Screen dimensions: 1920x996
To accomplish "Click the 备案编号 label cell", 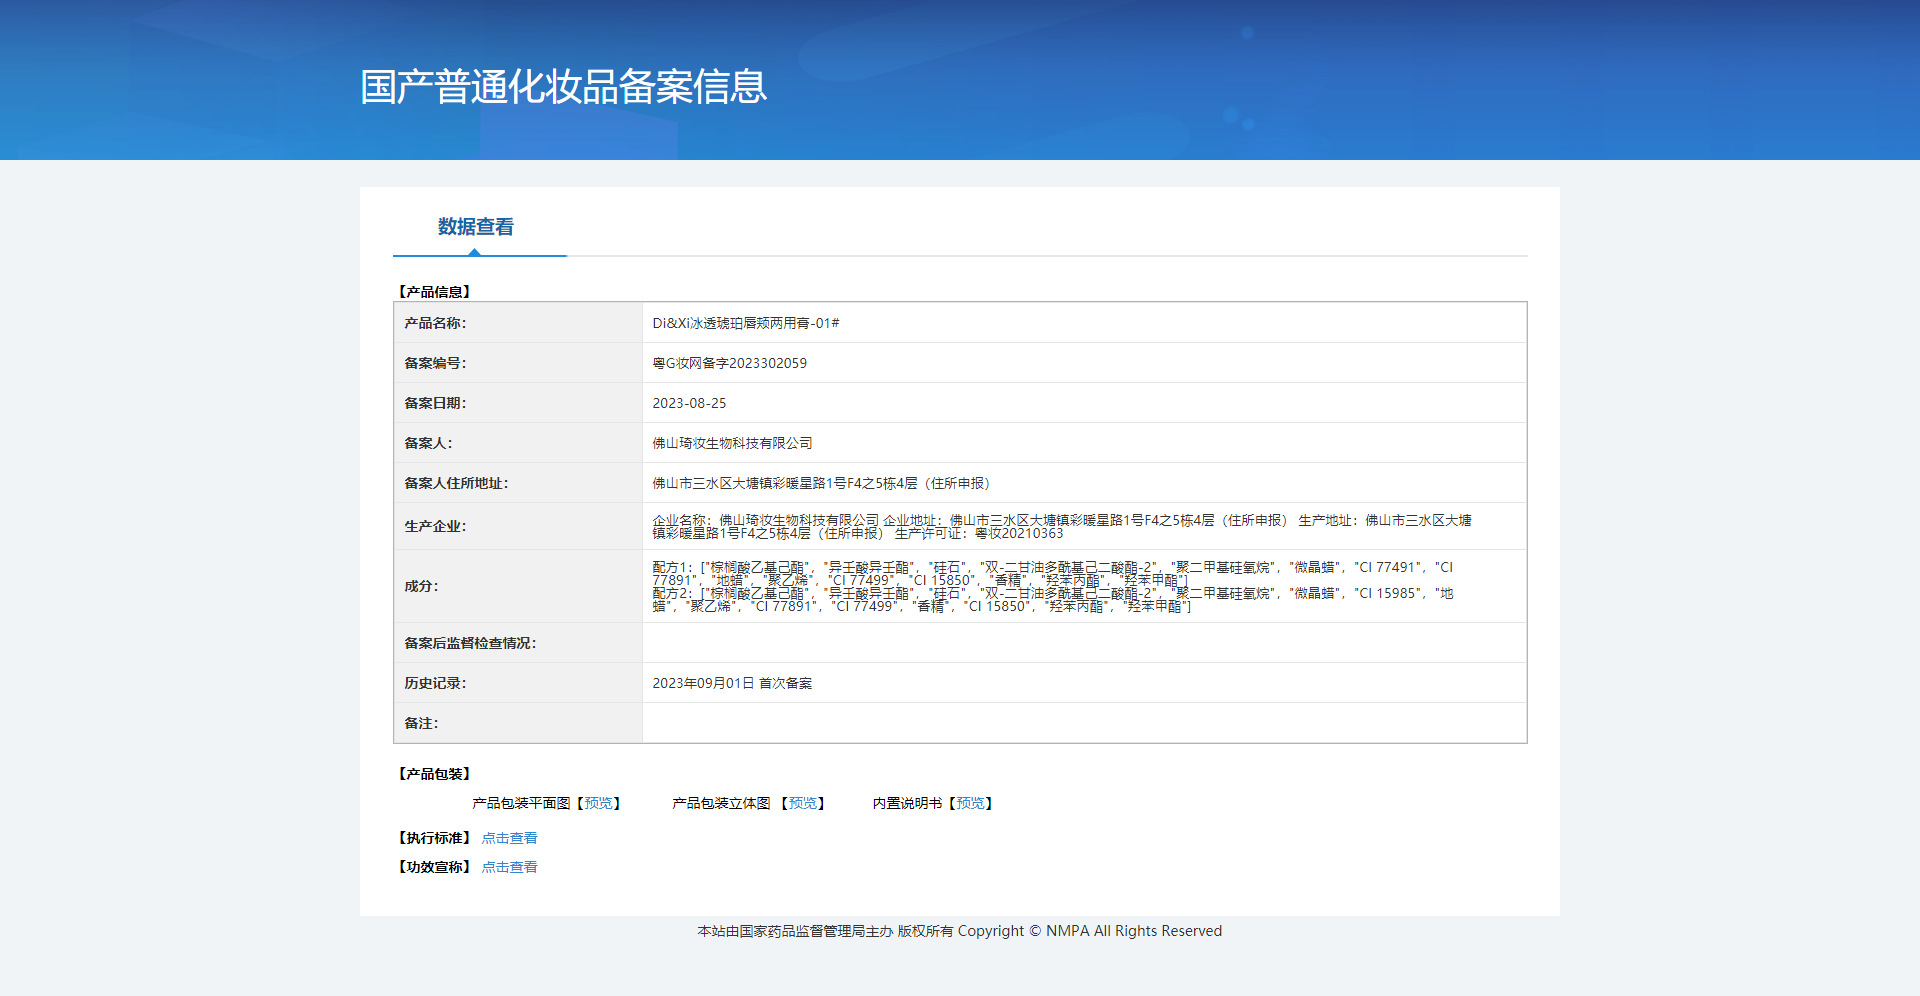I will click(x=518, y=363).
